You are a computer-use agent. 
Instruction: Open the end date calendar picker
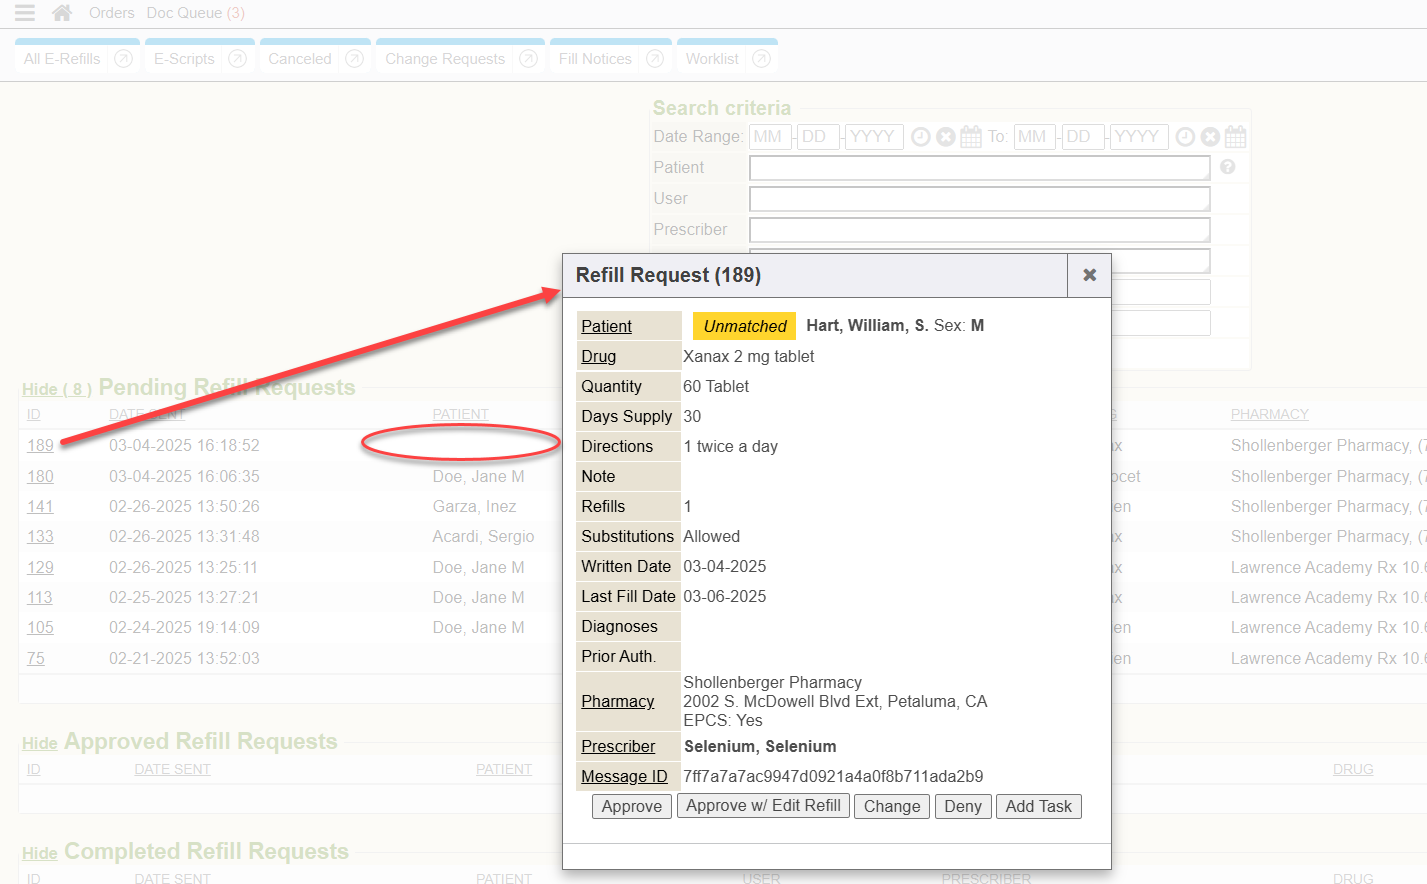(x=1236, y=137)
